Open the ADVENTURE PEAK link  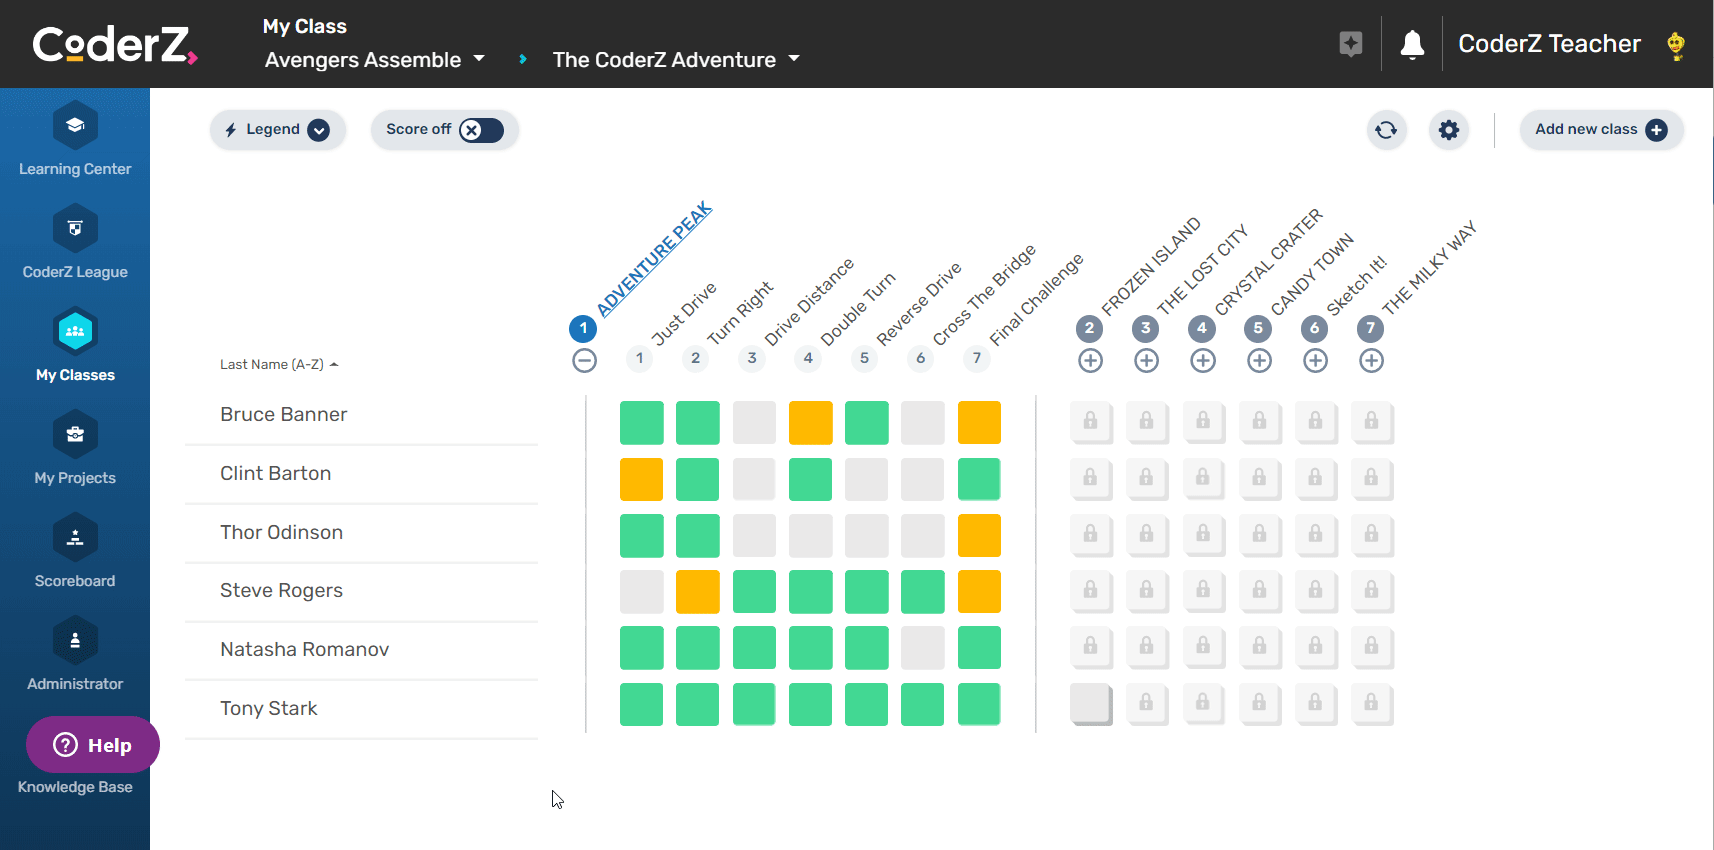(654, 258)
